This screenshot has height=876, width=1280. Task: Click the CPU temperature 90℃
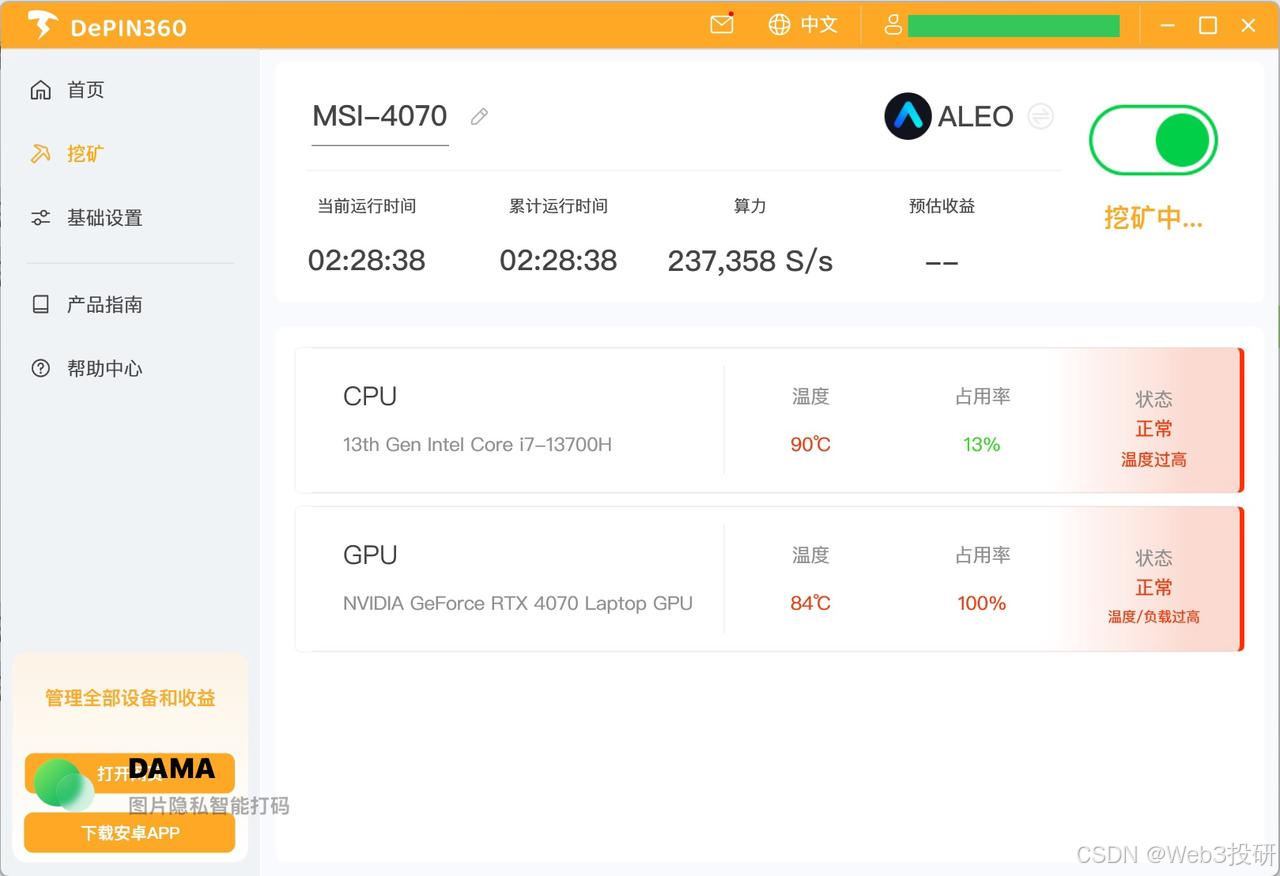811,444
